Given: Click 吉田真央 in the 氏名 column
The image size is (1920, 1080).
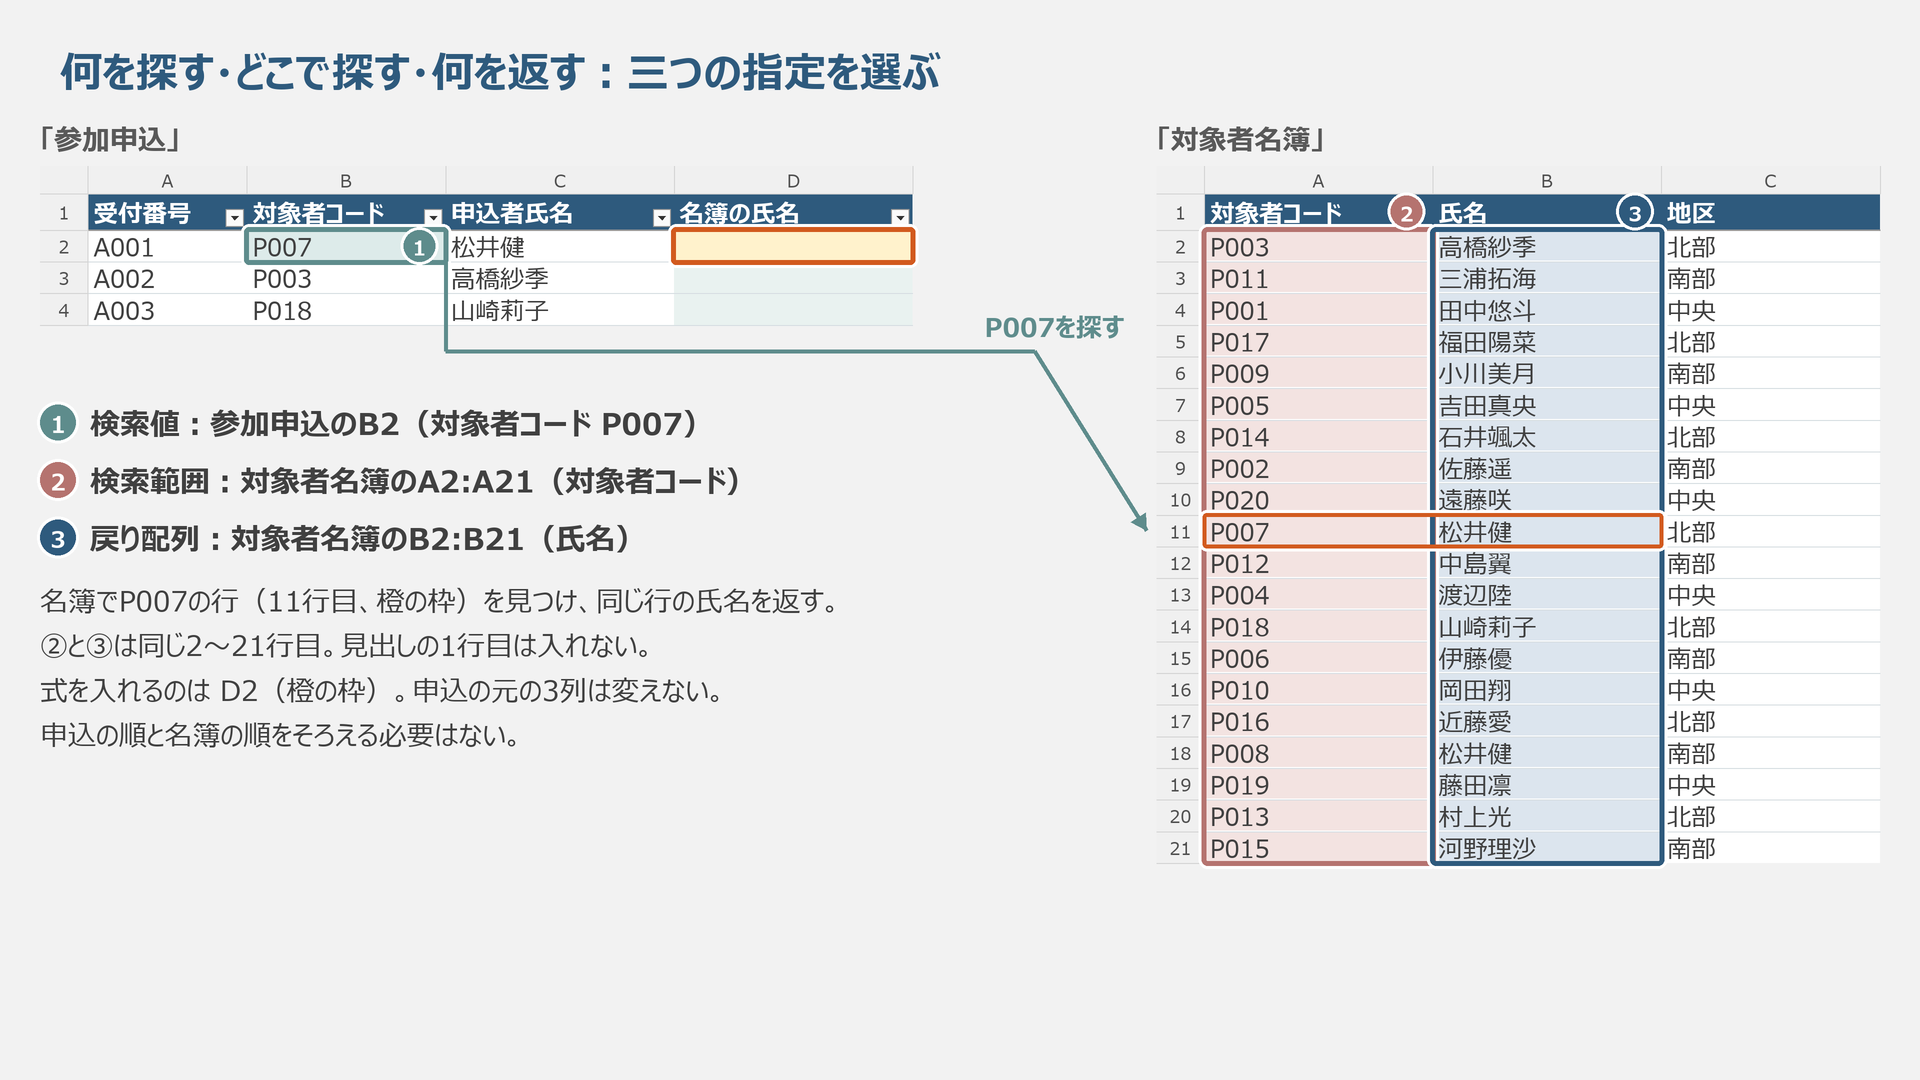Looking at the screenshot, I should click(x=1546, y=406).
